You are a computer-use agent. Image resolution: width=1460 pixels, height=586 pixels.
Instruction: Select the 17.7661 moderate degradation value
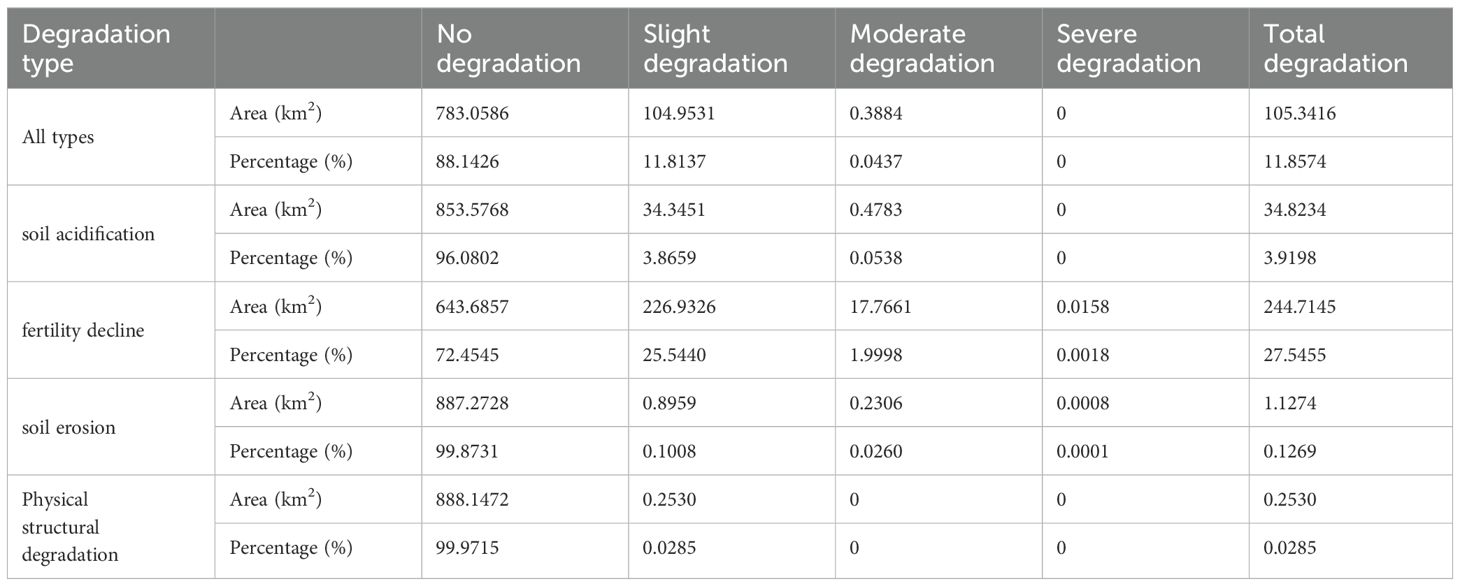tap(881, 307)
